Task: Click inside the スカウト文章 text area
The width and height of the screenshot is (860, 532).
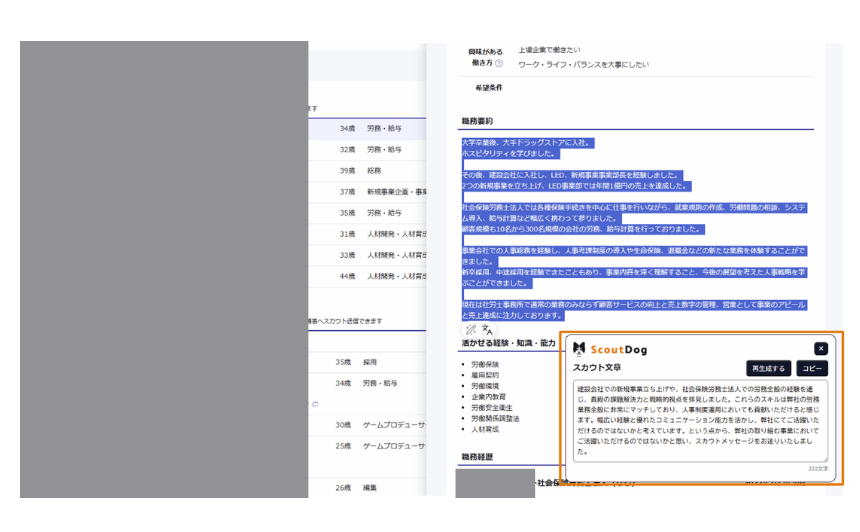Action: [x=700, y=420]
